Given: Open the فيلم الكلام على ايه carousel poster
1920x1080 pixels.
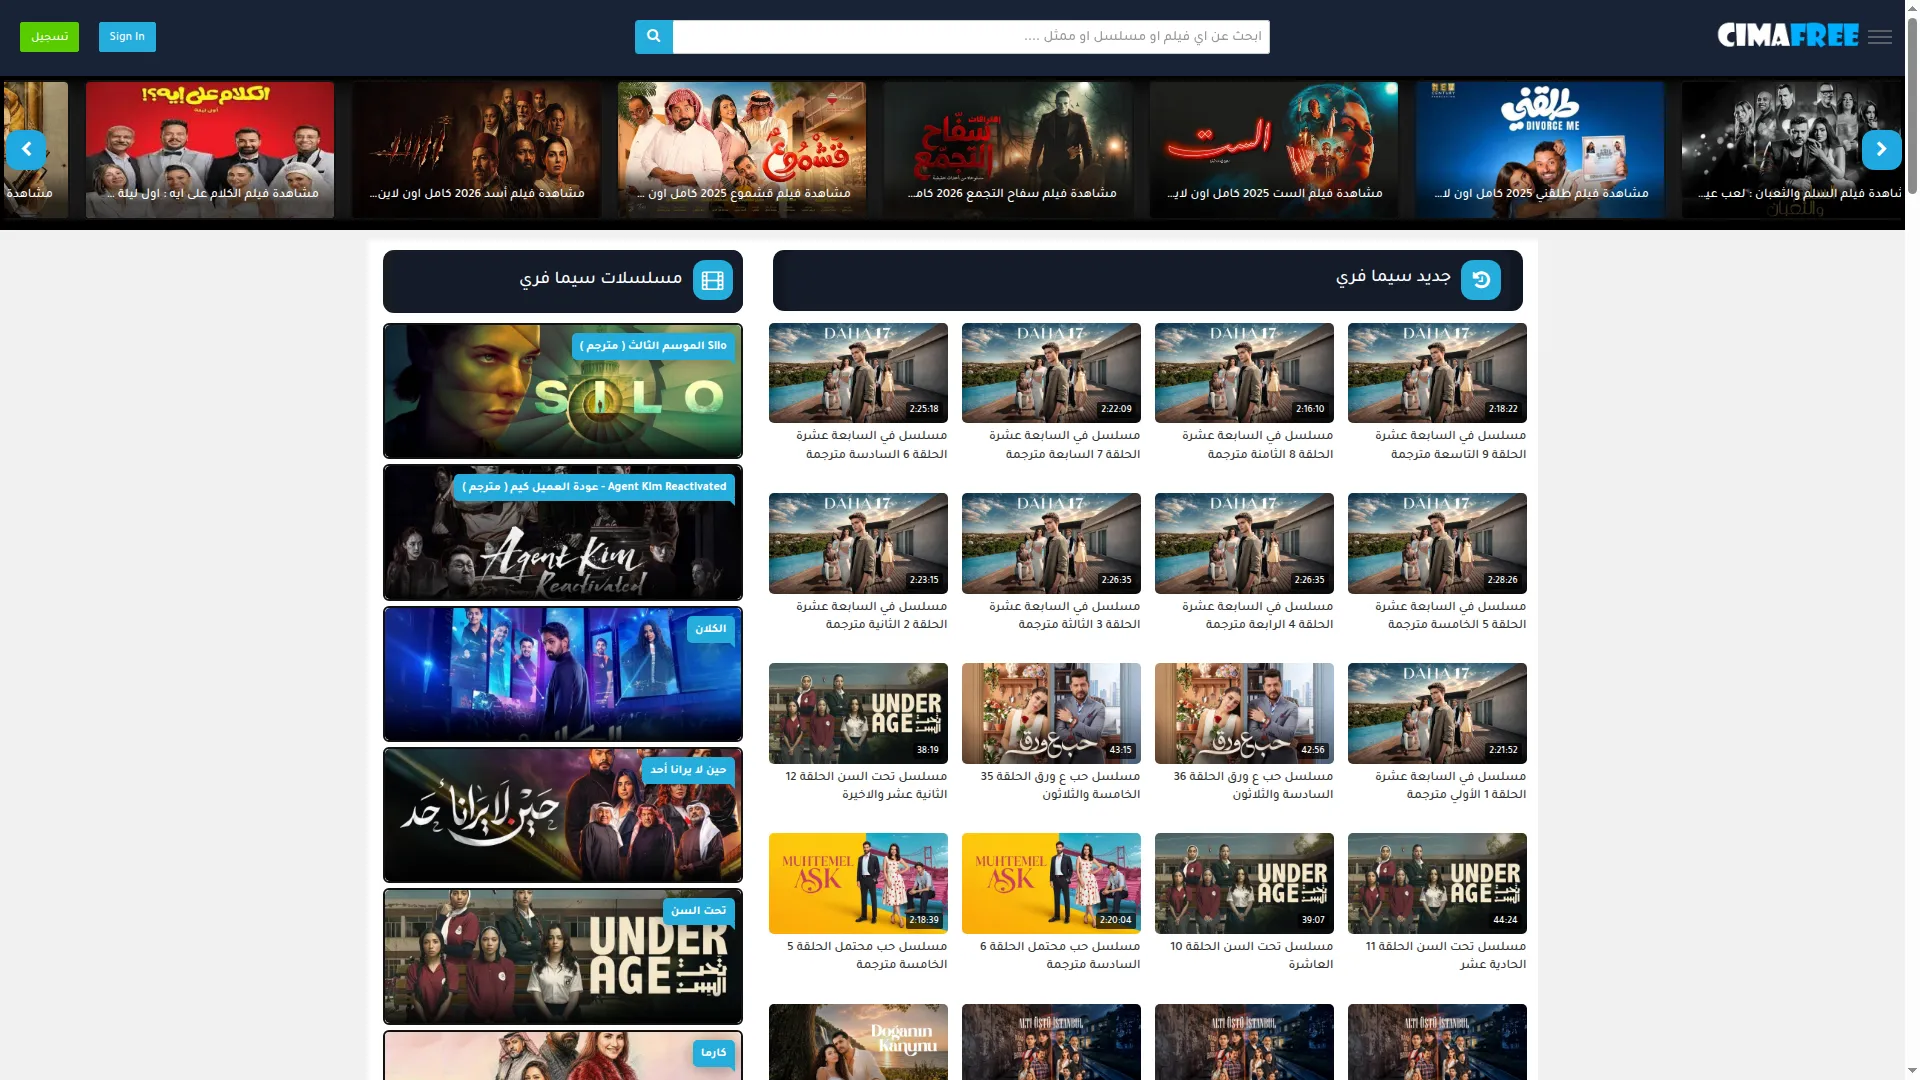Looking at the screenshot, I should (x=210, y=150).
